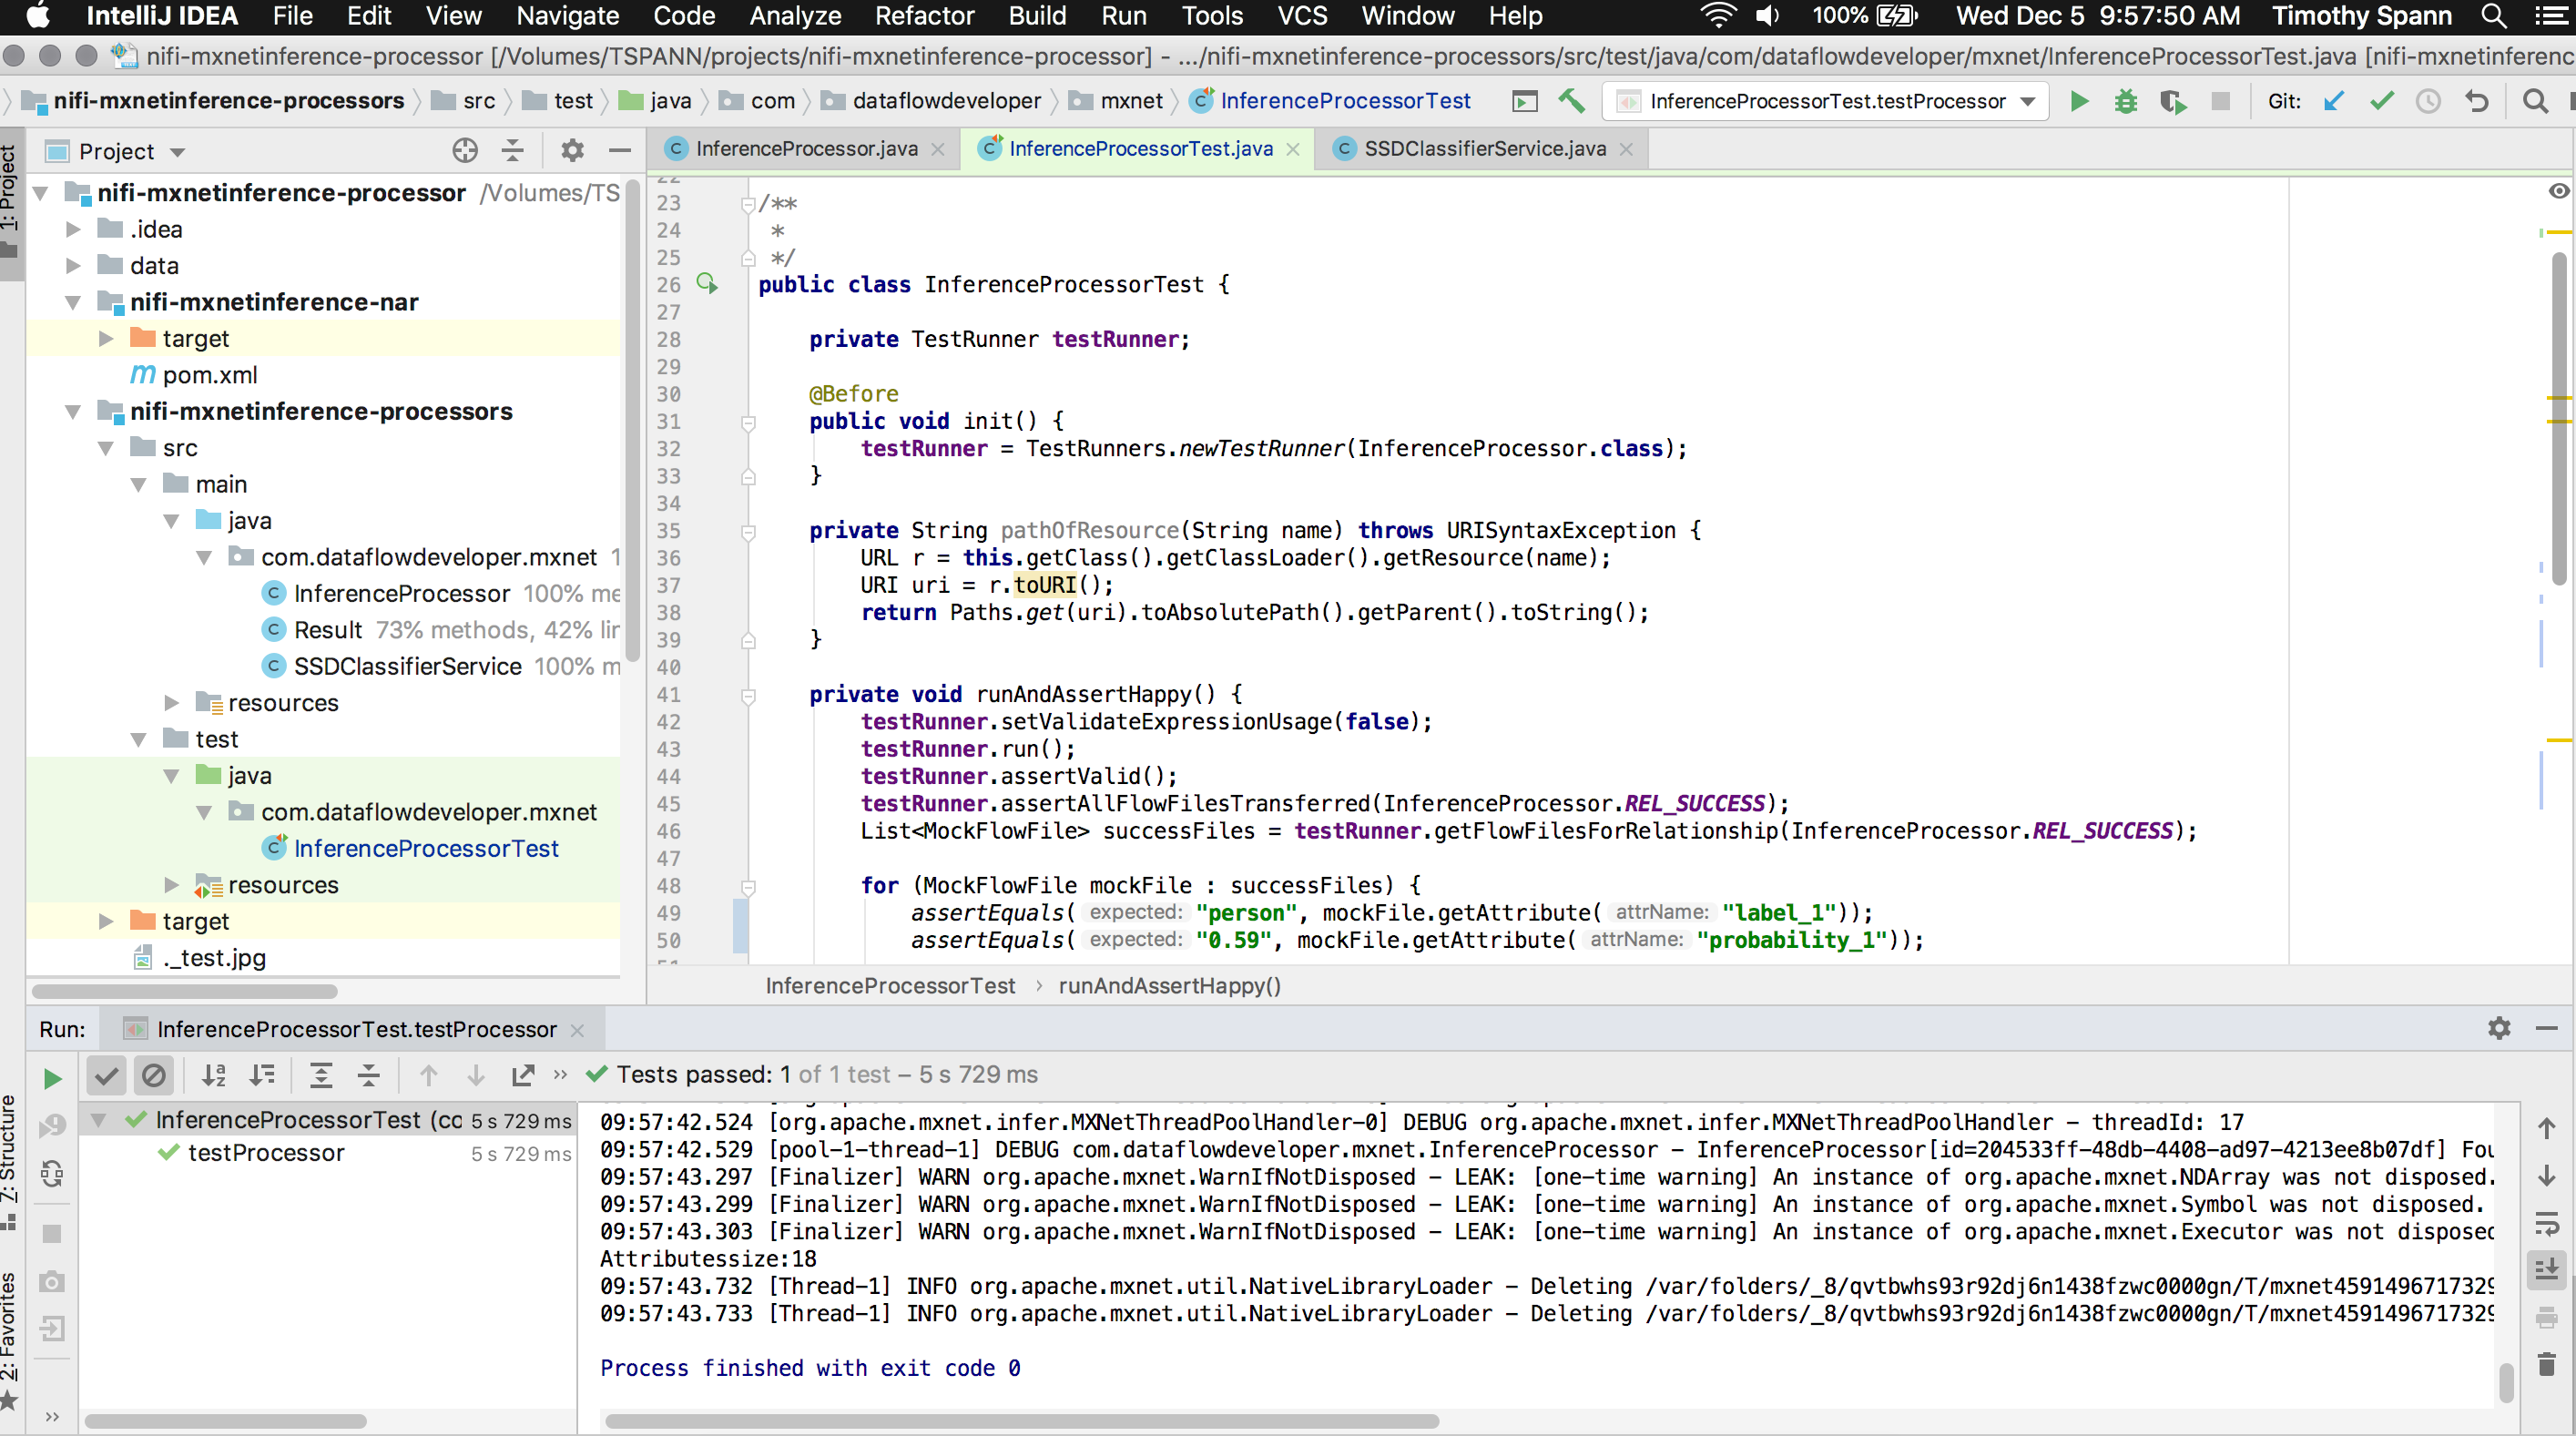2576x1436 pixels.
Task: Open the Refactor menu
Action: pos(924,16)
